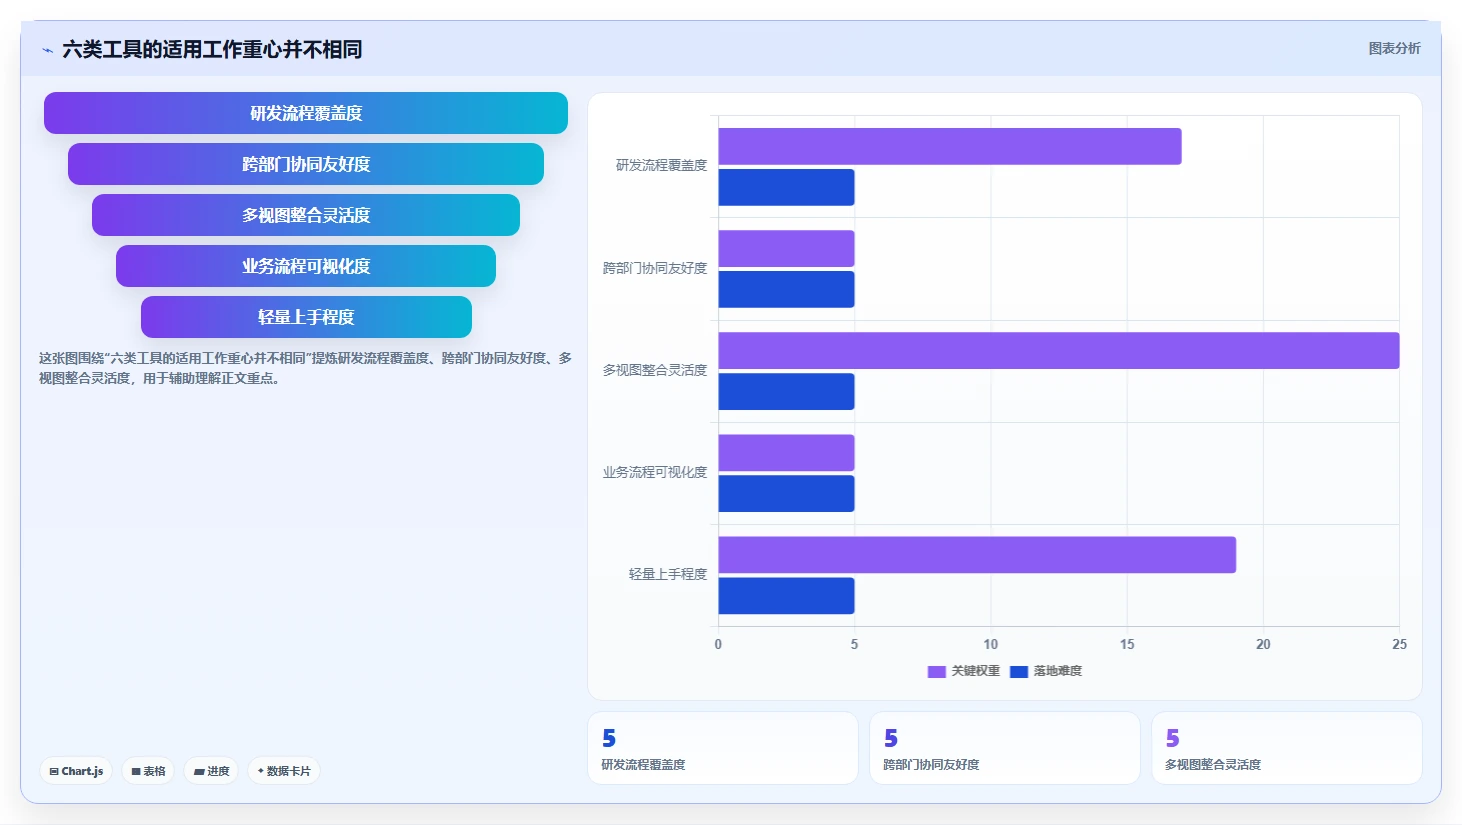Click the x-axis tick label 10
This screenshot has width=1462, height=825.
(x=990, y=644)
